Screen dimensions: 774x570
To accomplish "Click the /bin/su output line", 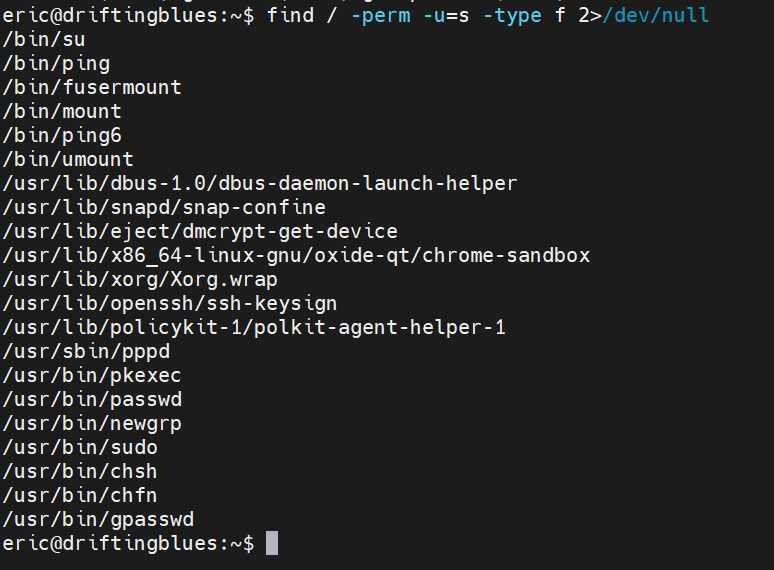I will coord(43,39).
